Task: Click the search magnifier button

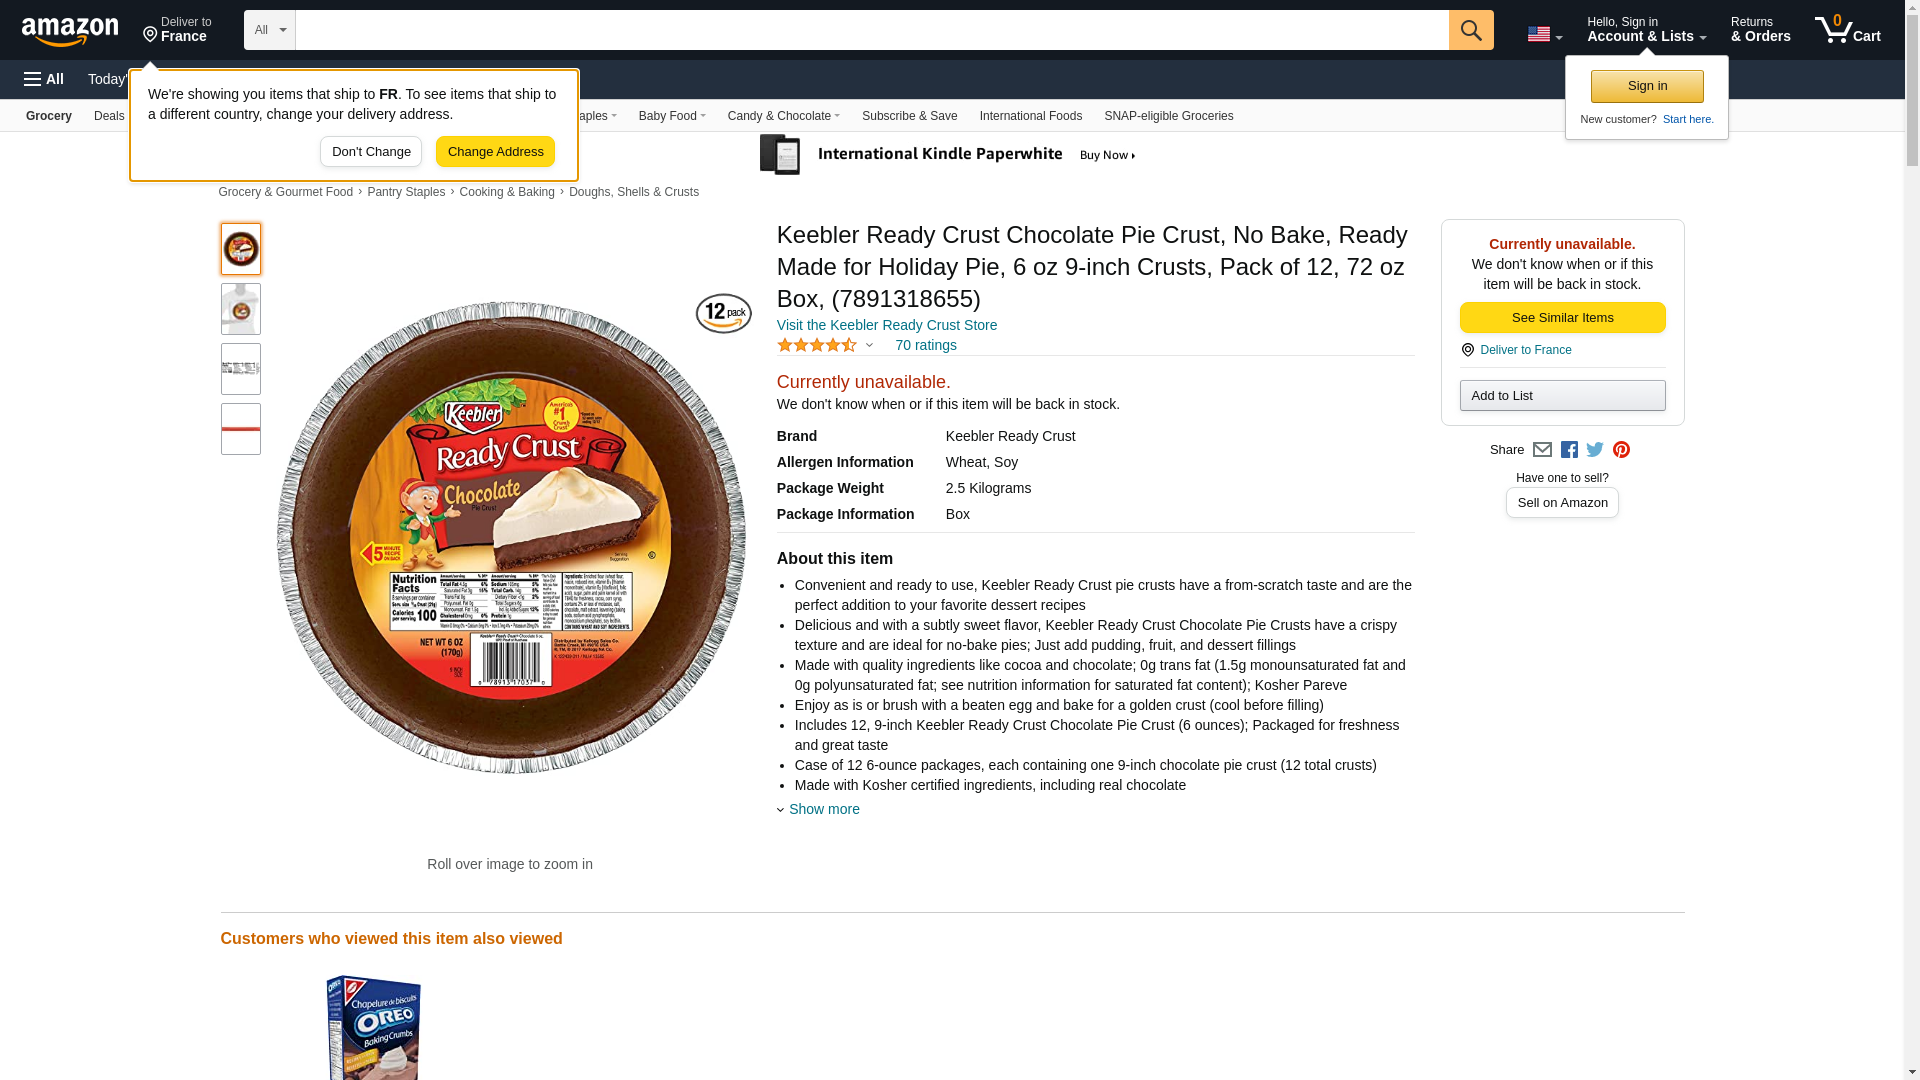Action: [x=1470, y=30]
